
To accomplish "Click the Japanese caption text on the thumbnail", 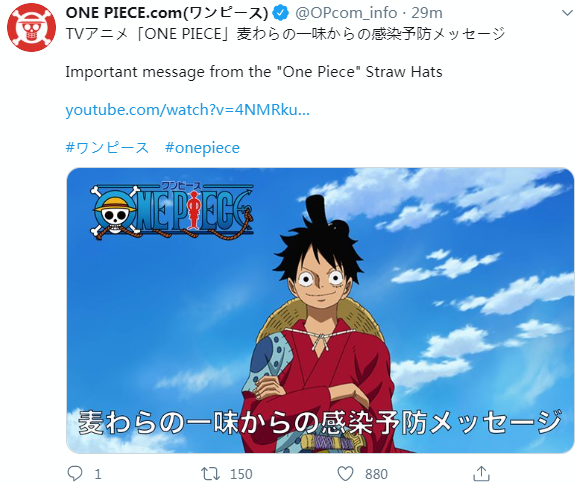I will pyautogui.click(x=320, y=422).
